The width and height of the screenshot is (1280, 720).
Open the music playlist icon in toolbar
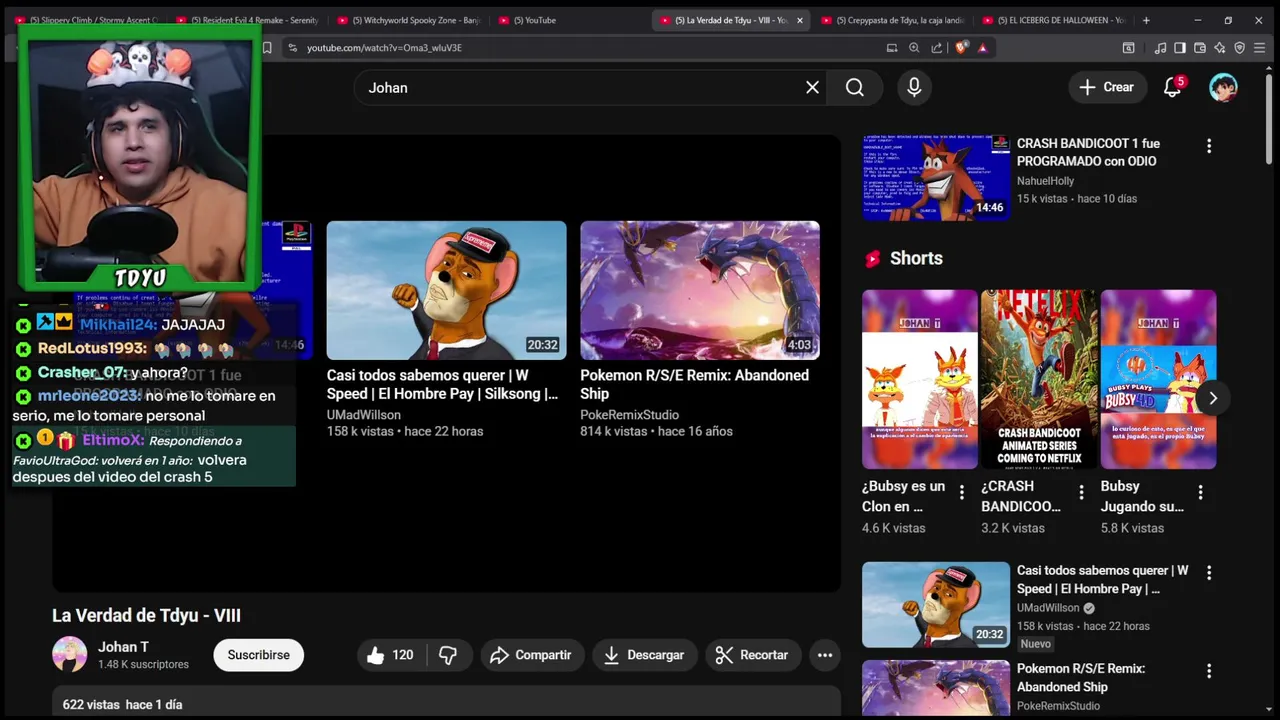tap(1160, 47)
